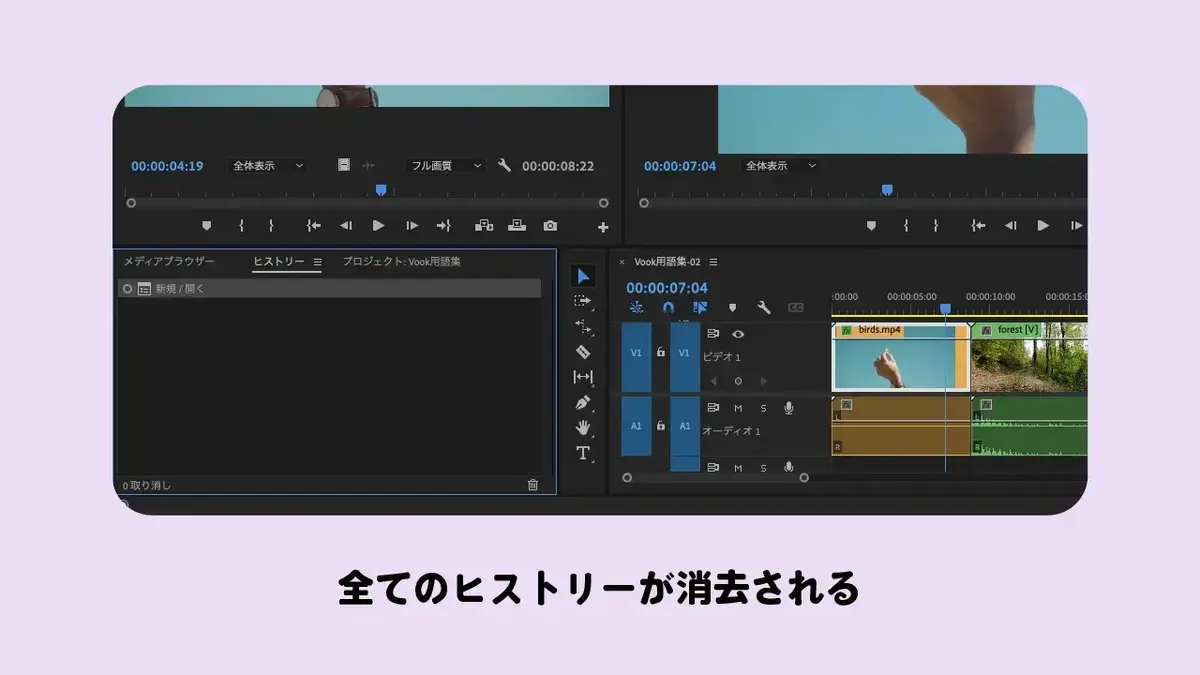
Task: Open program monitor 全体表示 zoom dropdown
Action: point(780,166)
